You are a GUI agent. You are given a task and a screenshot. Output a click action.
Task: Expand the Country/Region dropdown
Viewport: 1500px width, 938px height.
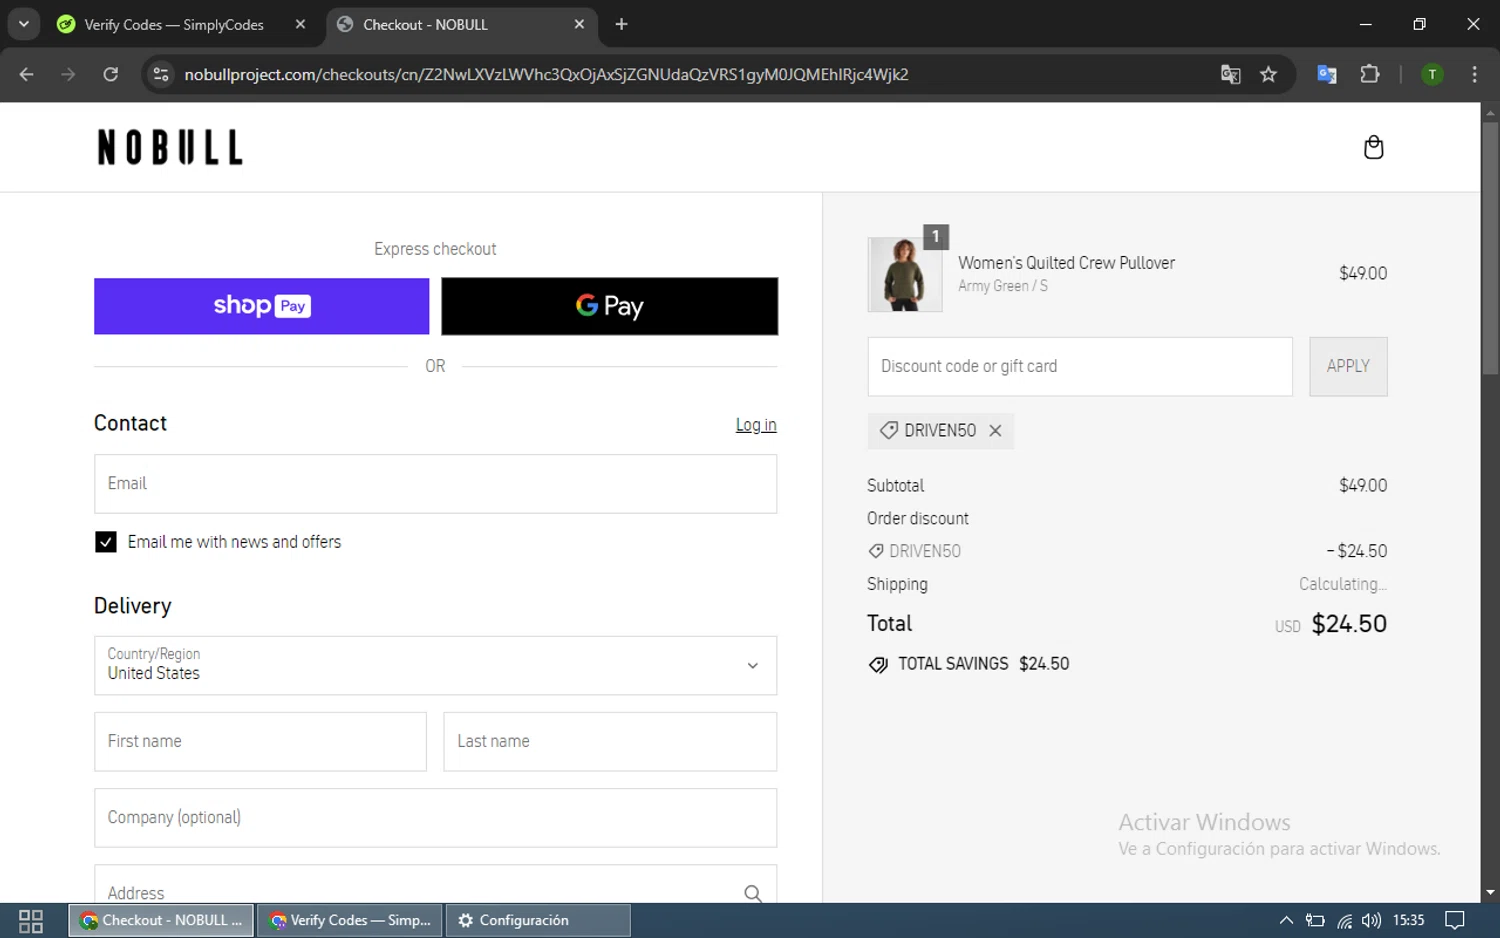click(435, 665)
